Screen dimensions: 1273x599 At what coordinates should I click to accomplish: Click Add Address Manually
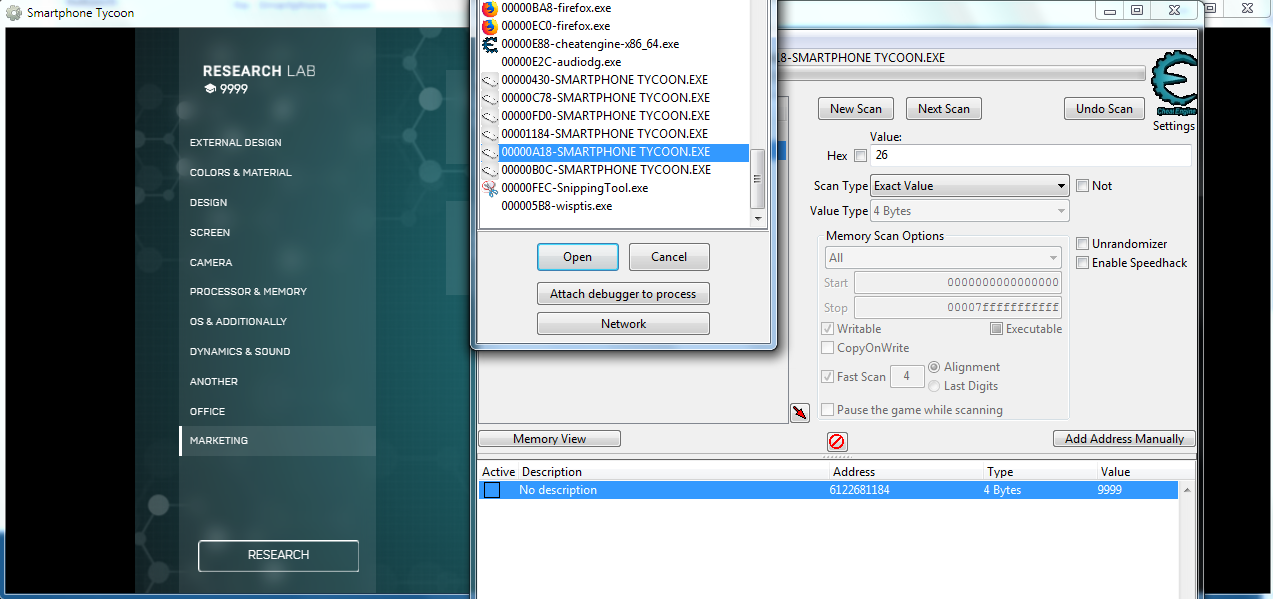(x=1124, y=439)
